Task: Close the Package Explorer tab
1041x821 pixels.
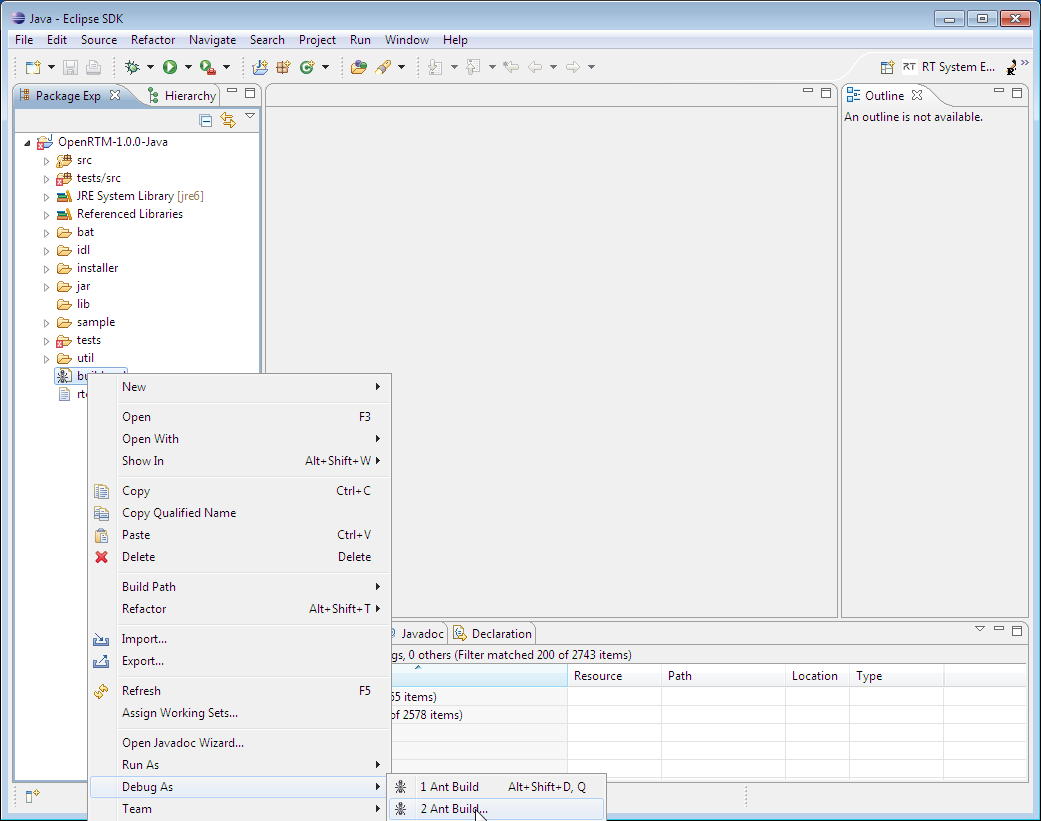Action: click(x=115, y=95)
